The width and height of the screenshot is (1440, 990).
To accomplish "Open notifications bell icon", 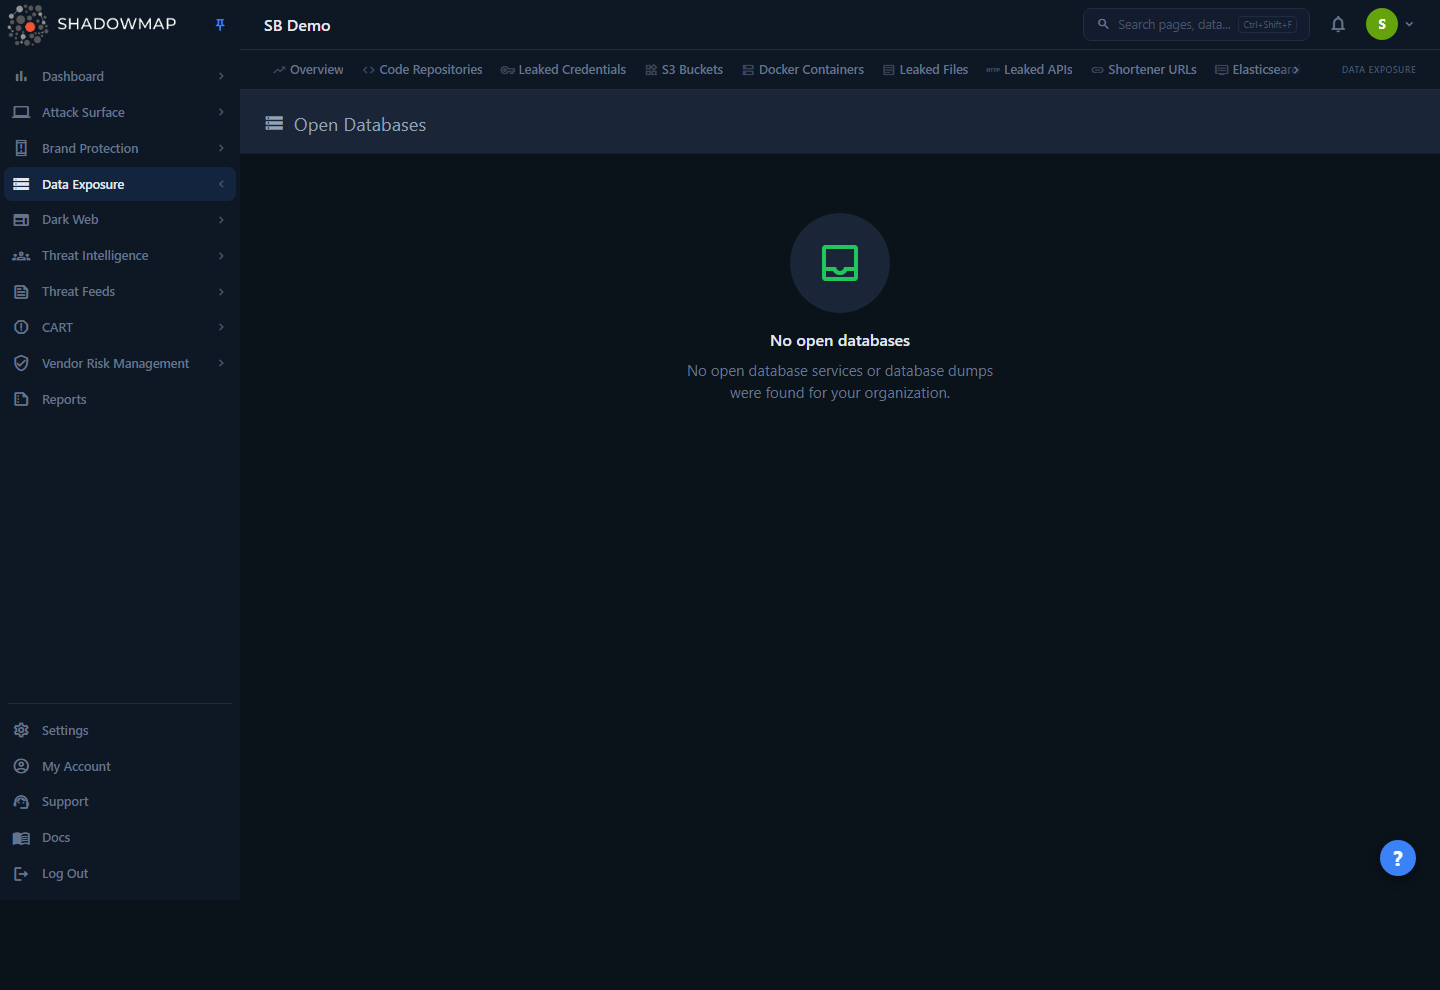I will [1338, 24].
